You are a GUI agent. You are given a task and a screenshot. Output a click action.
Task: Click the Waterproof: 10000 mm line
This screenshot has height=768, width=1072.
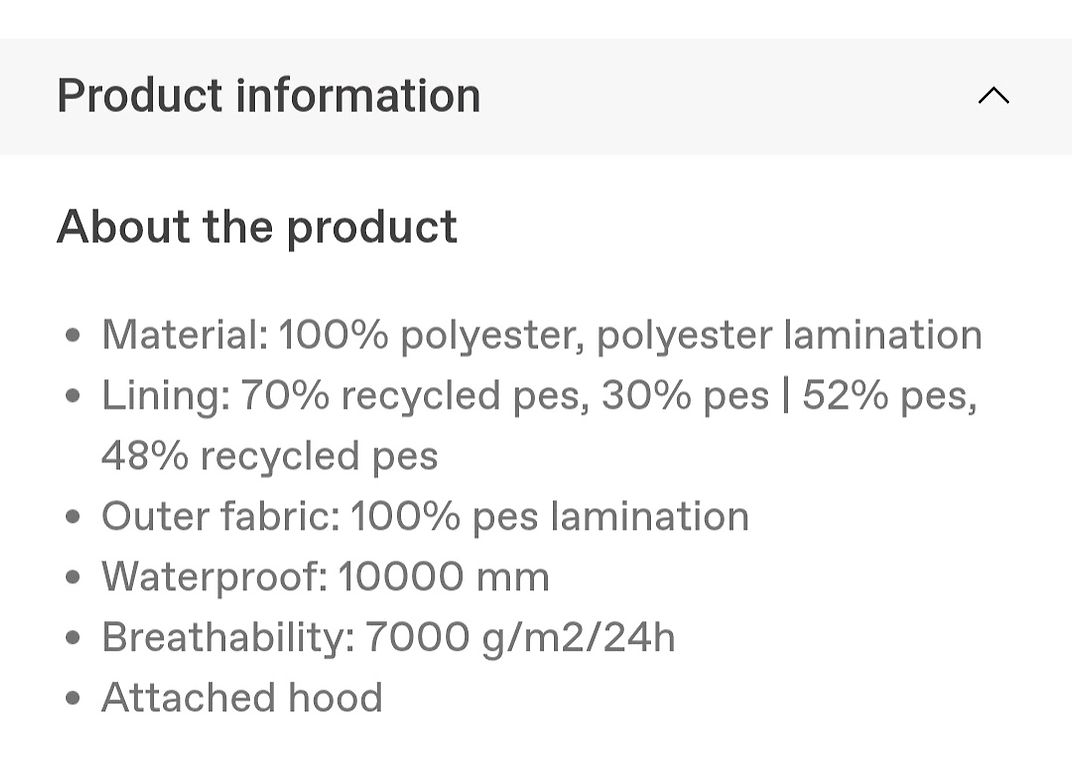tap(325, 577)
